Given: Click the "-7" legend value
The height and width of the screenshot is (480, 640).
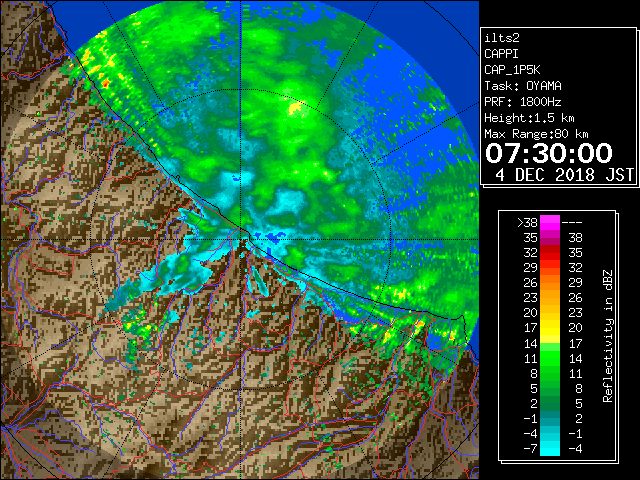Looking at the screenshot, I should 530,449.
